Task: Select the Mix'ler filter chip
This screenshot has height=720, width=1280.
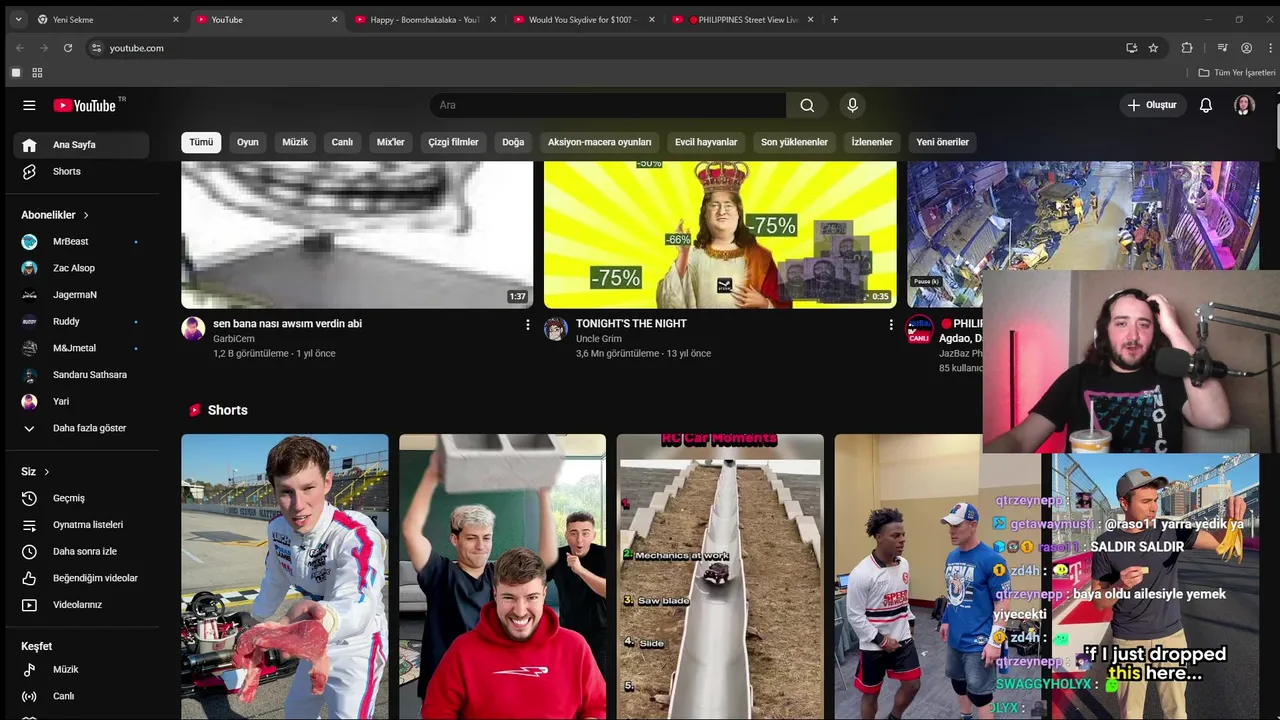Action: pos(390,142)
